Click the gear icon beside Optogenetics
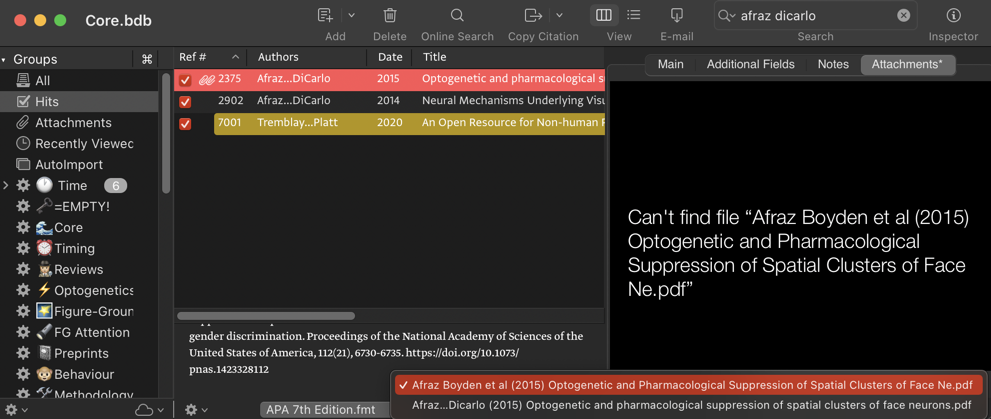 [23, 290]
